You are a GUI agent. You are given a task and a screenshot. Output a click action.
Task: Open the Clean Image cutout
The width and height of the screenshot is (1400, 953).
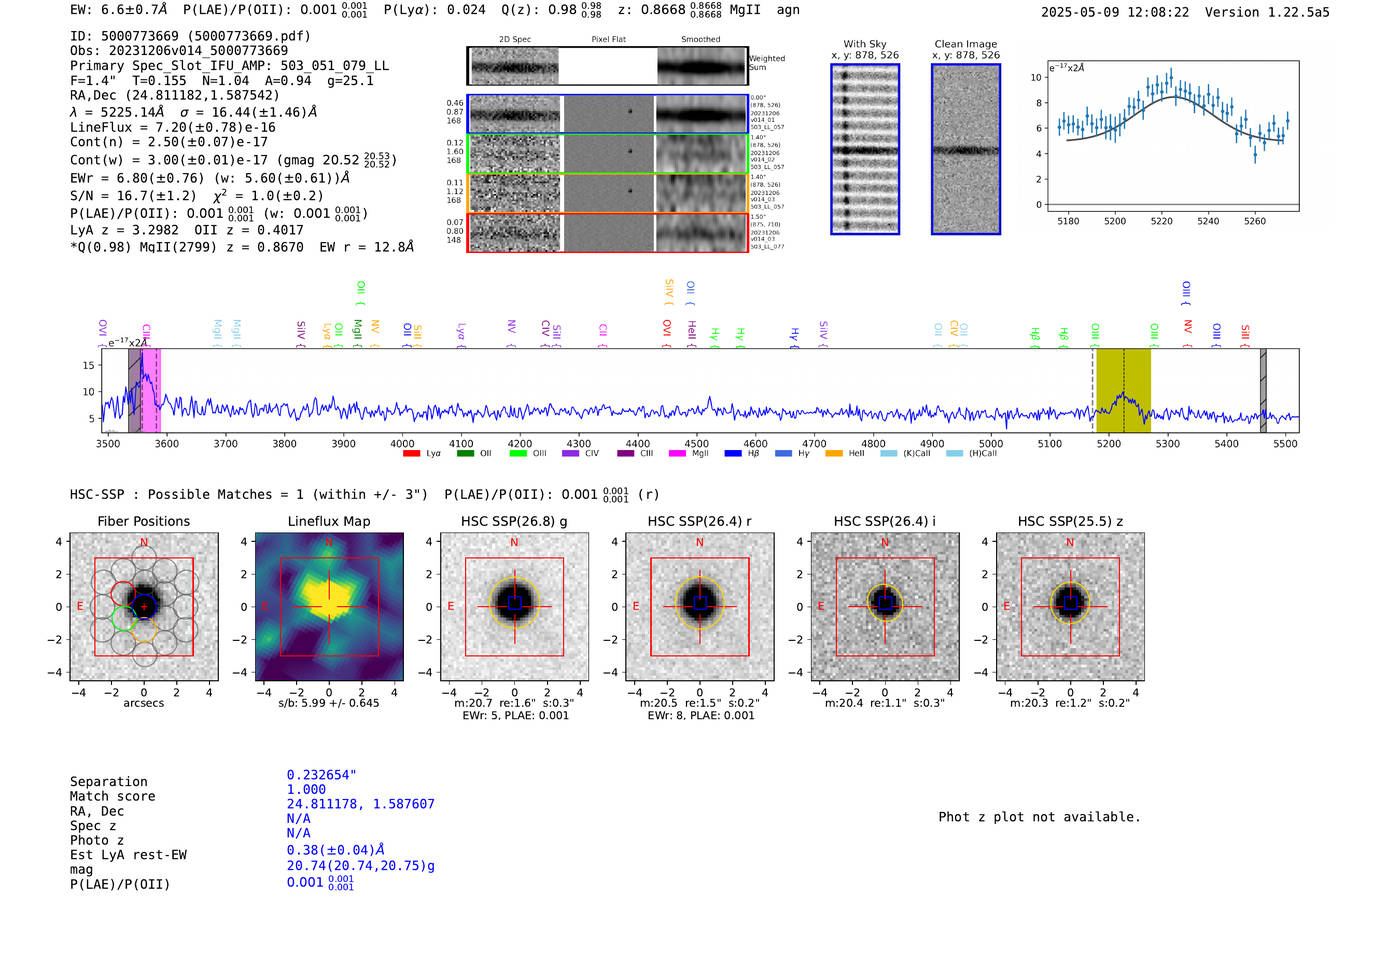pos(966,149)
